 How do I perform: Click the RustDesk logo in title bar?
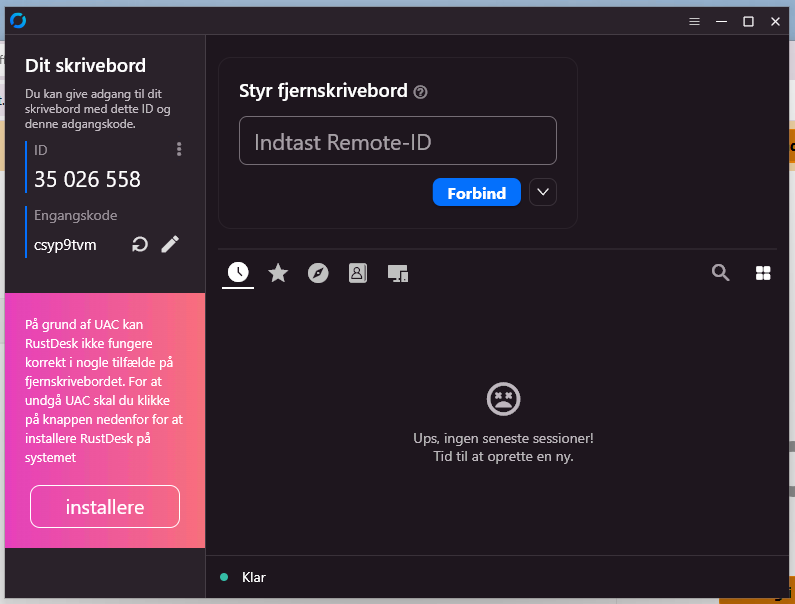tap(17, 21)
